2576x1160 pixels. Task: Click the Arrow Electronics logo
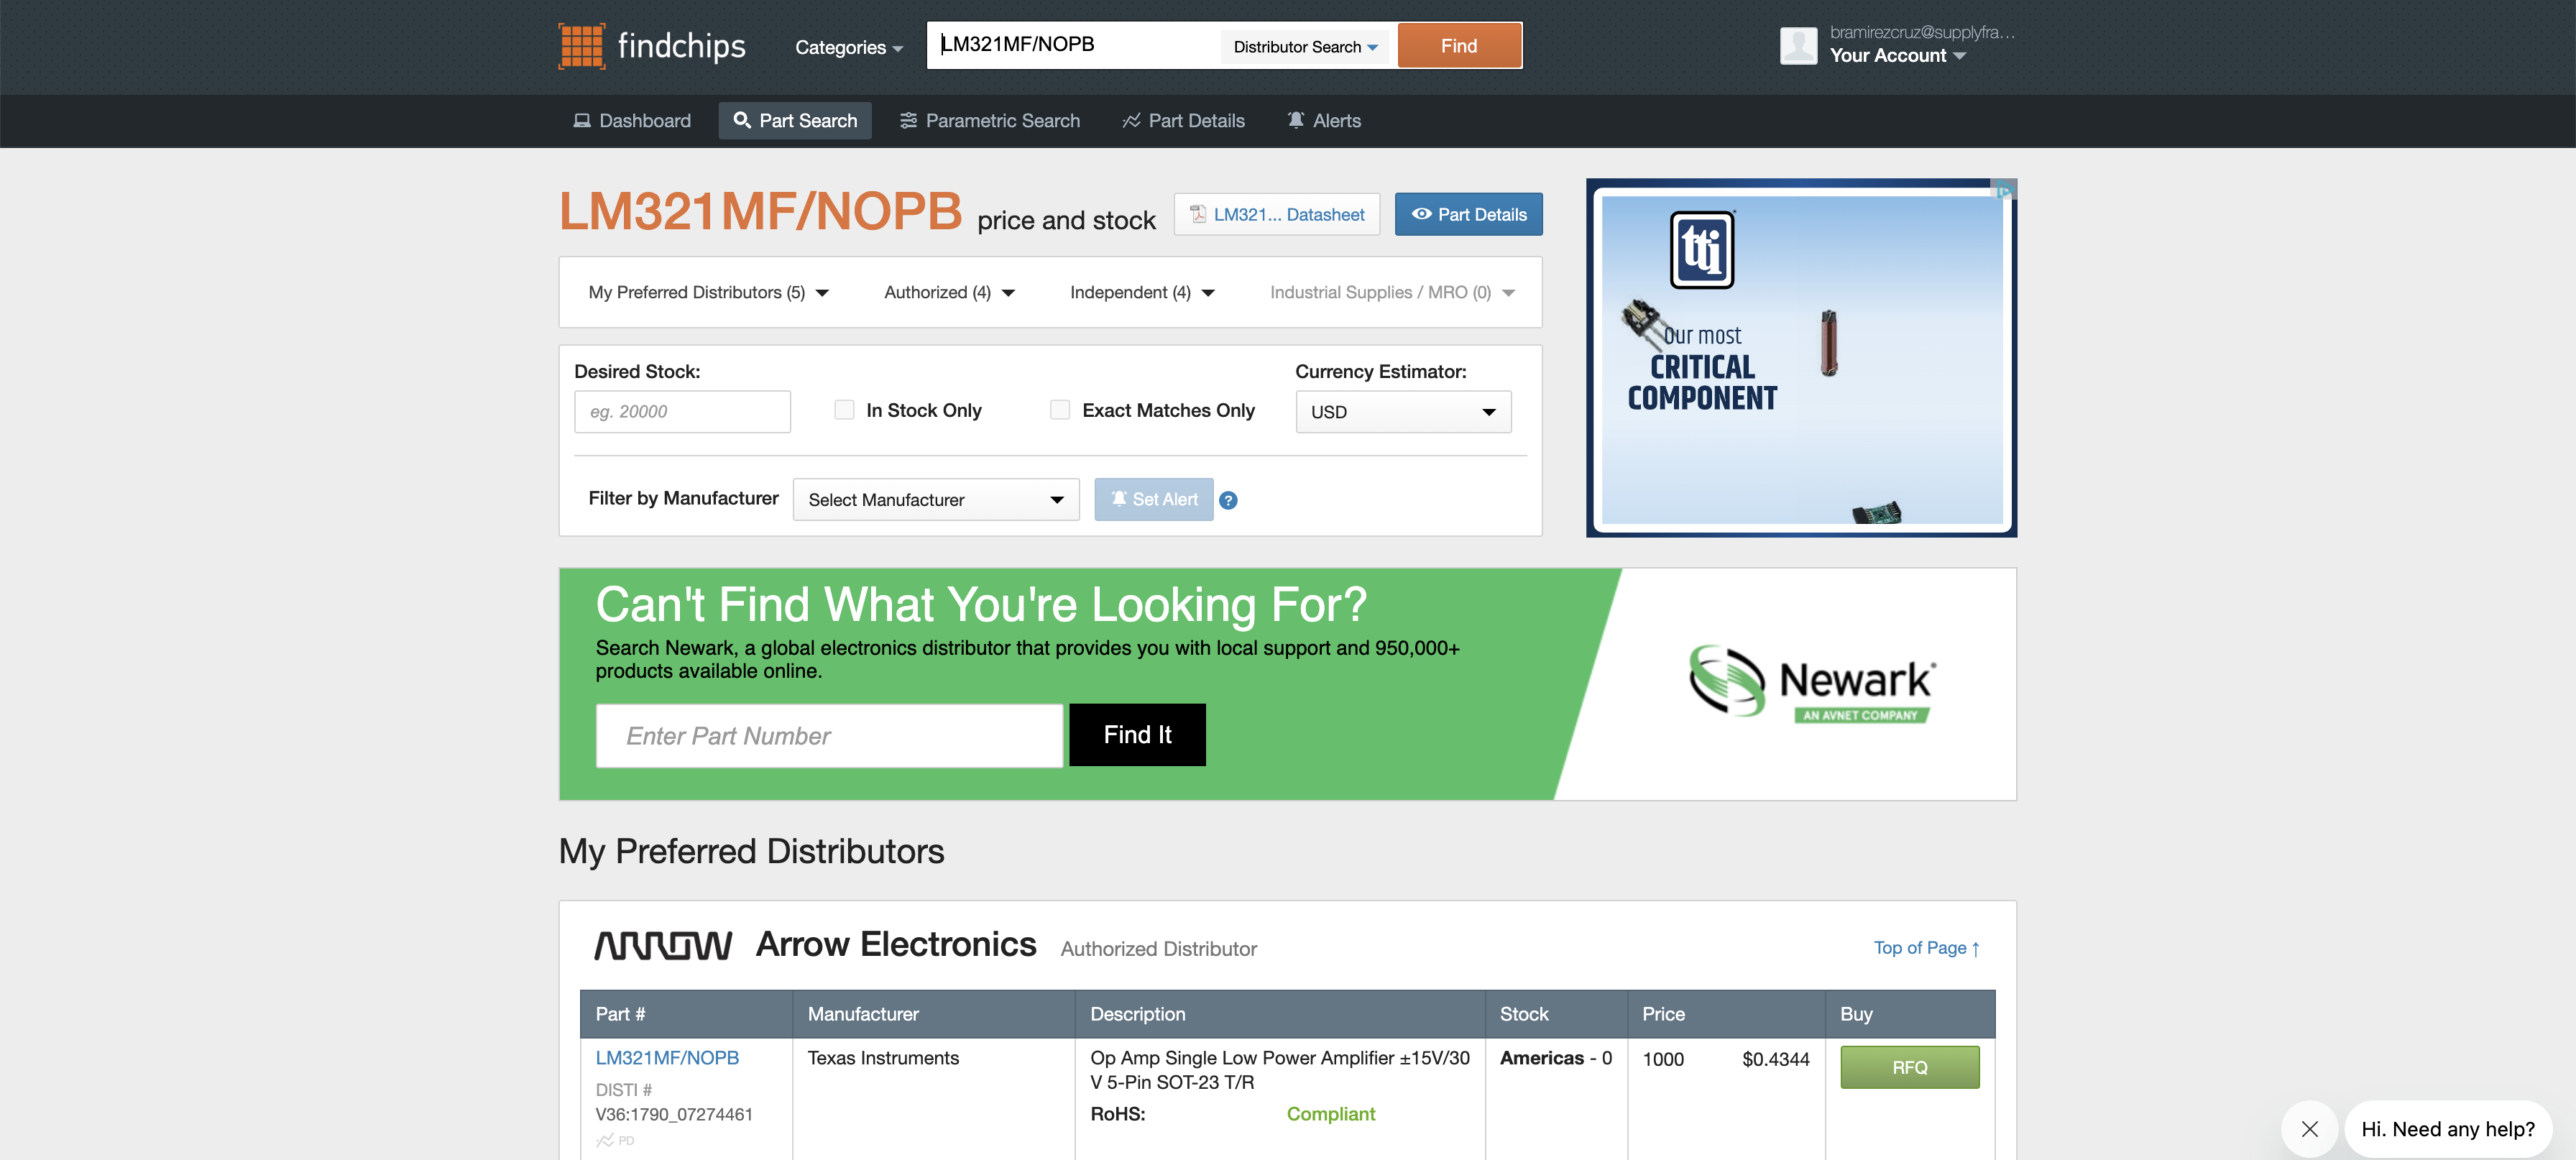pyautogui.click(x=663, y=945)
